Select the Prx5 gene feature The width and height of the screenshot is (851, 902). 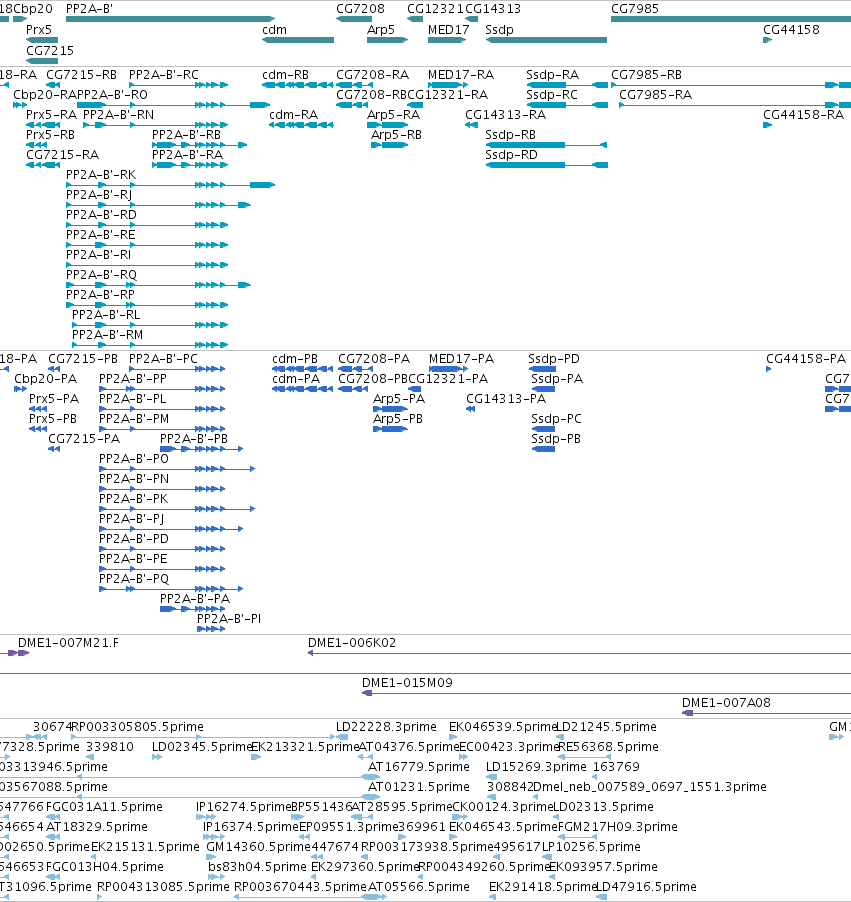pos(42,40)
